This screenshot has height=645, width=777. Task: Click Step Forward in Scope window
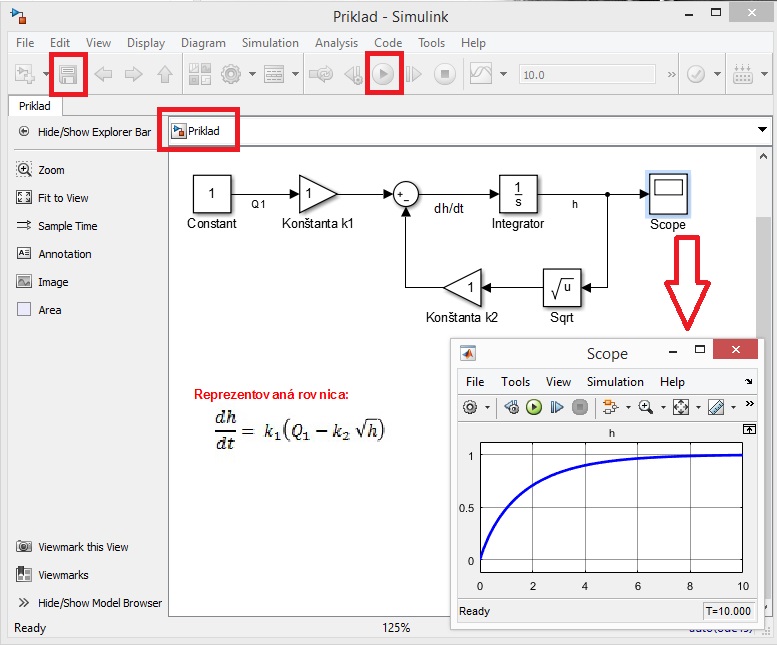click(x=557, y=407)
